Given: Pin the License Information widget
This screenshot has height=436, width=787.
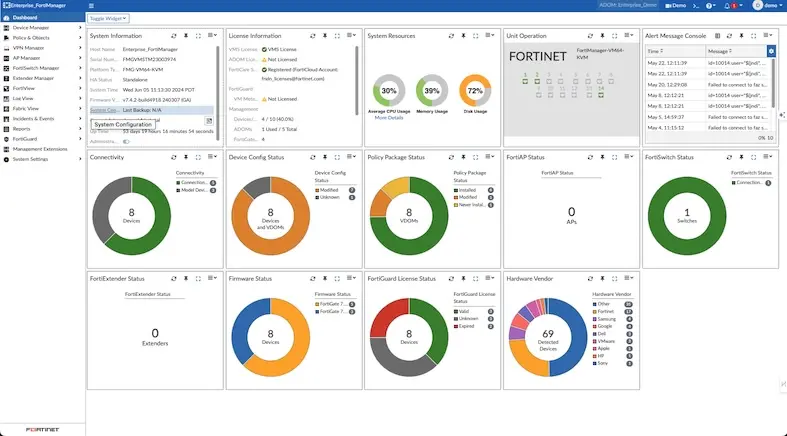Looking at the screenshot, I should click(x=324, y=36).
